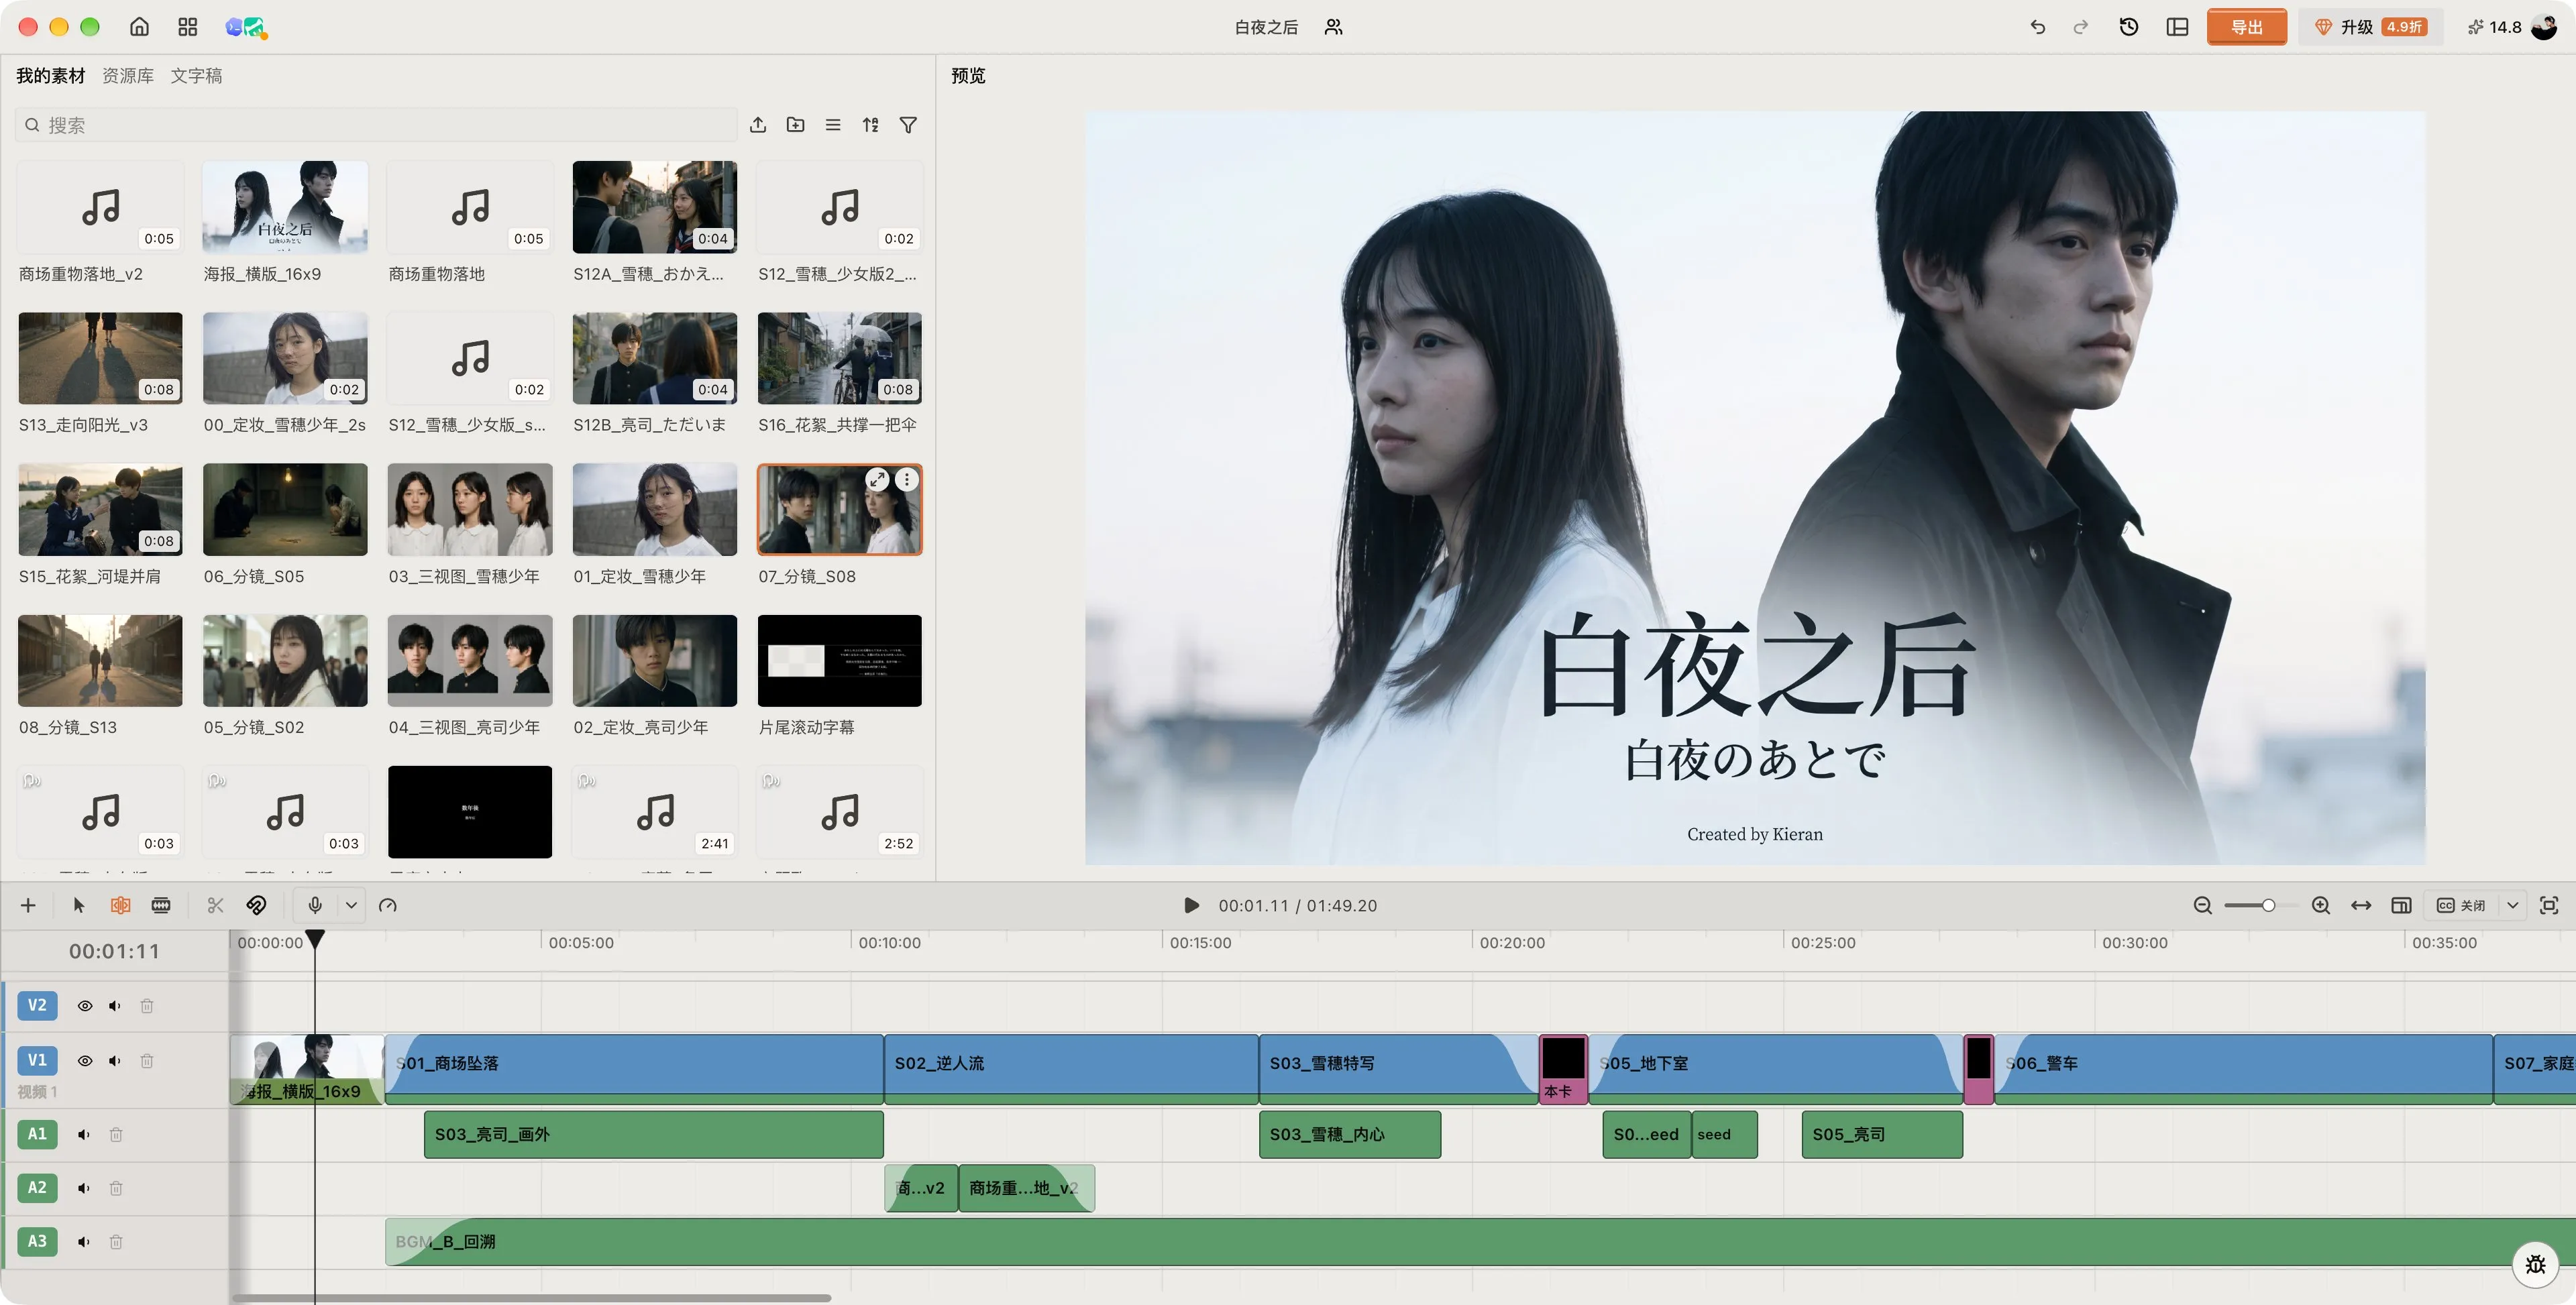Select the S01_商场坠落 timeline clip
Screen dimensions: 2576x1305
click(634, 1069)
